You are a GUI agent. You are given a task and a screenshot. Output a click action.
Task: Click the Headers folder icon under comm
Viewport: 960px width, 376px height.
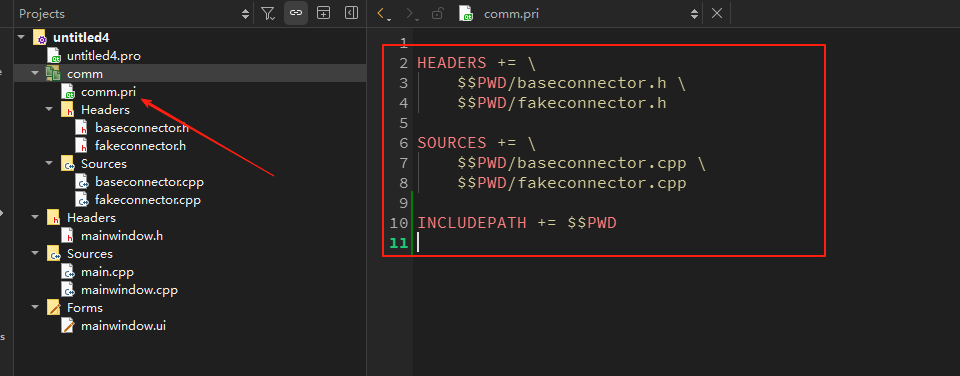pos(68,110)
